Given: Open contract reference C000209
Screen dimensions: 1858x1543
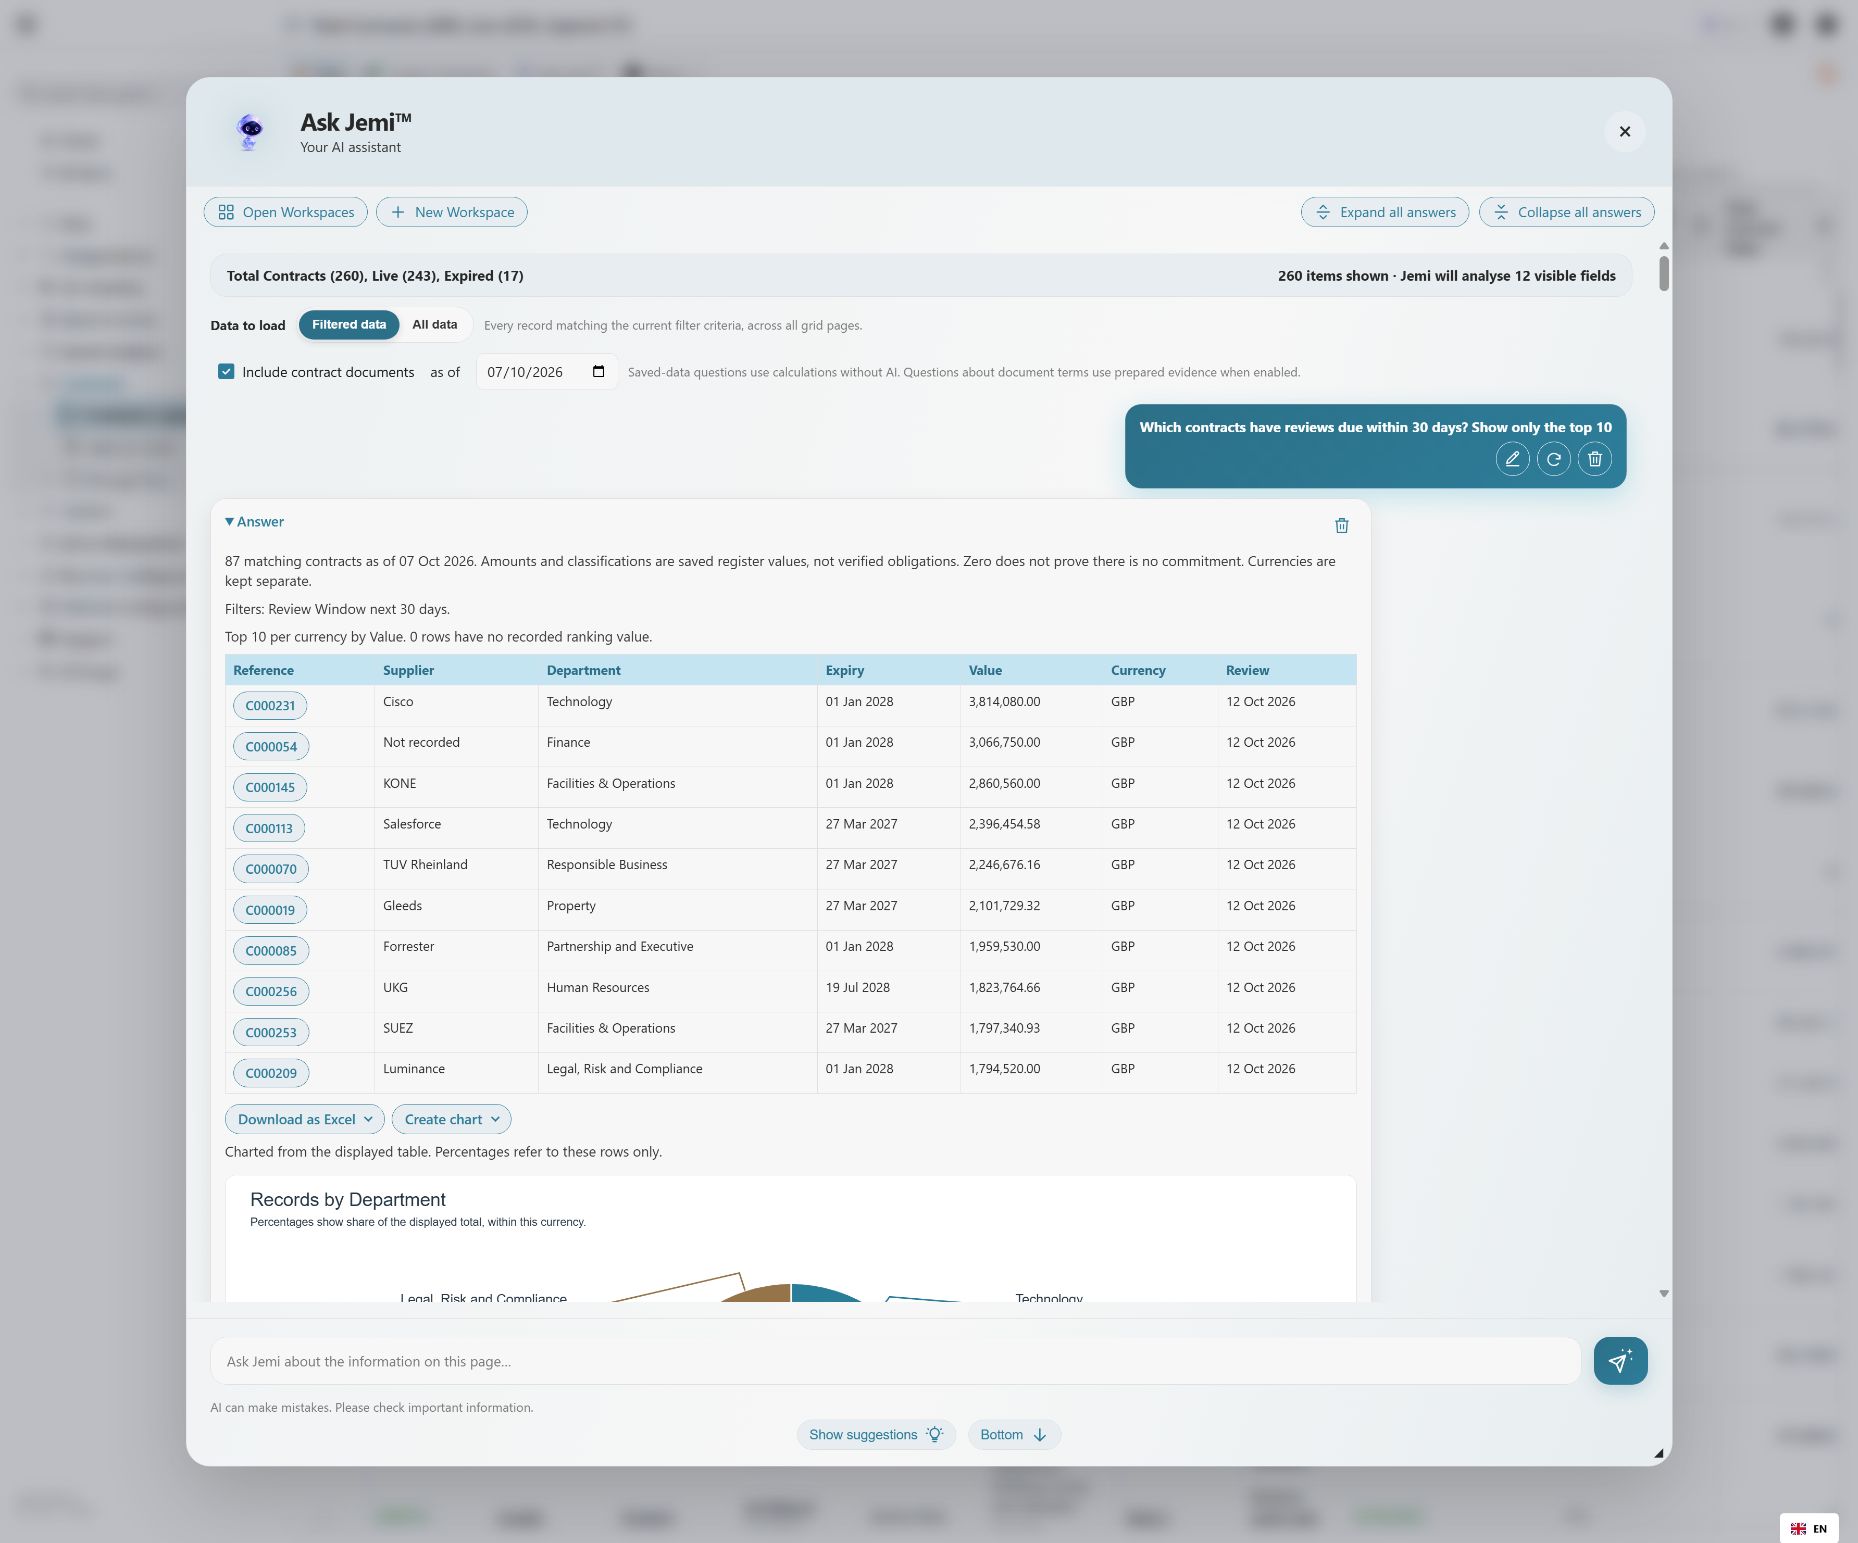Looking at the screenshot, I should pyautogui.click(x=271, y=1074).
